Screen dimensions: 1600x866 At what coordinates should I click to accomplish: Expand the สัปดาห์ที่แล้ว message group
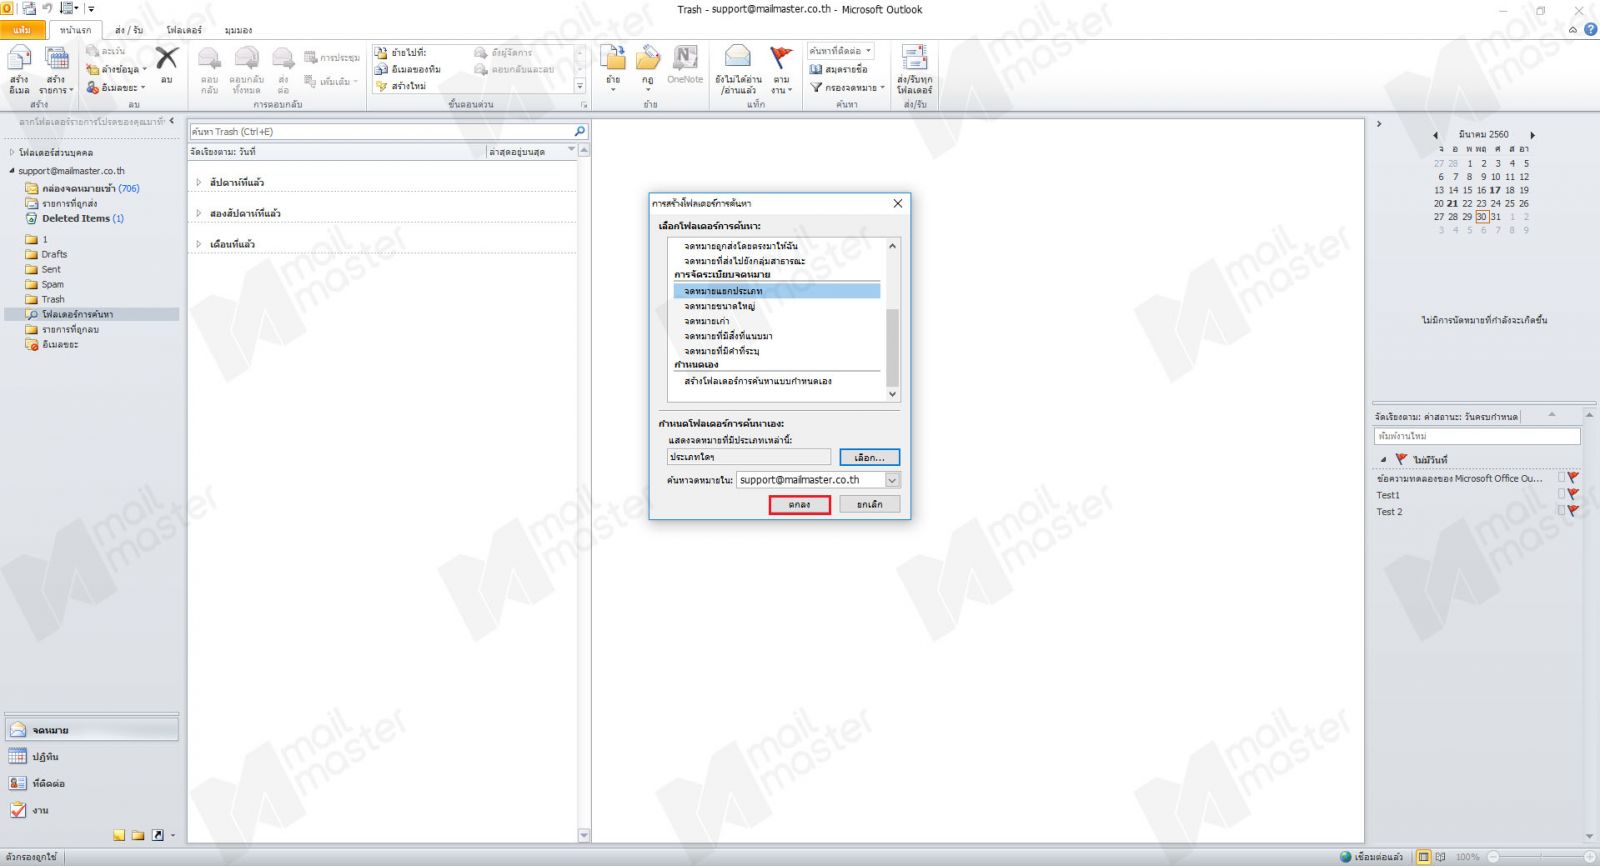199,183
